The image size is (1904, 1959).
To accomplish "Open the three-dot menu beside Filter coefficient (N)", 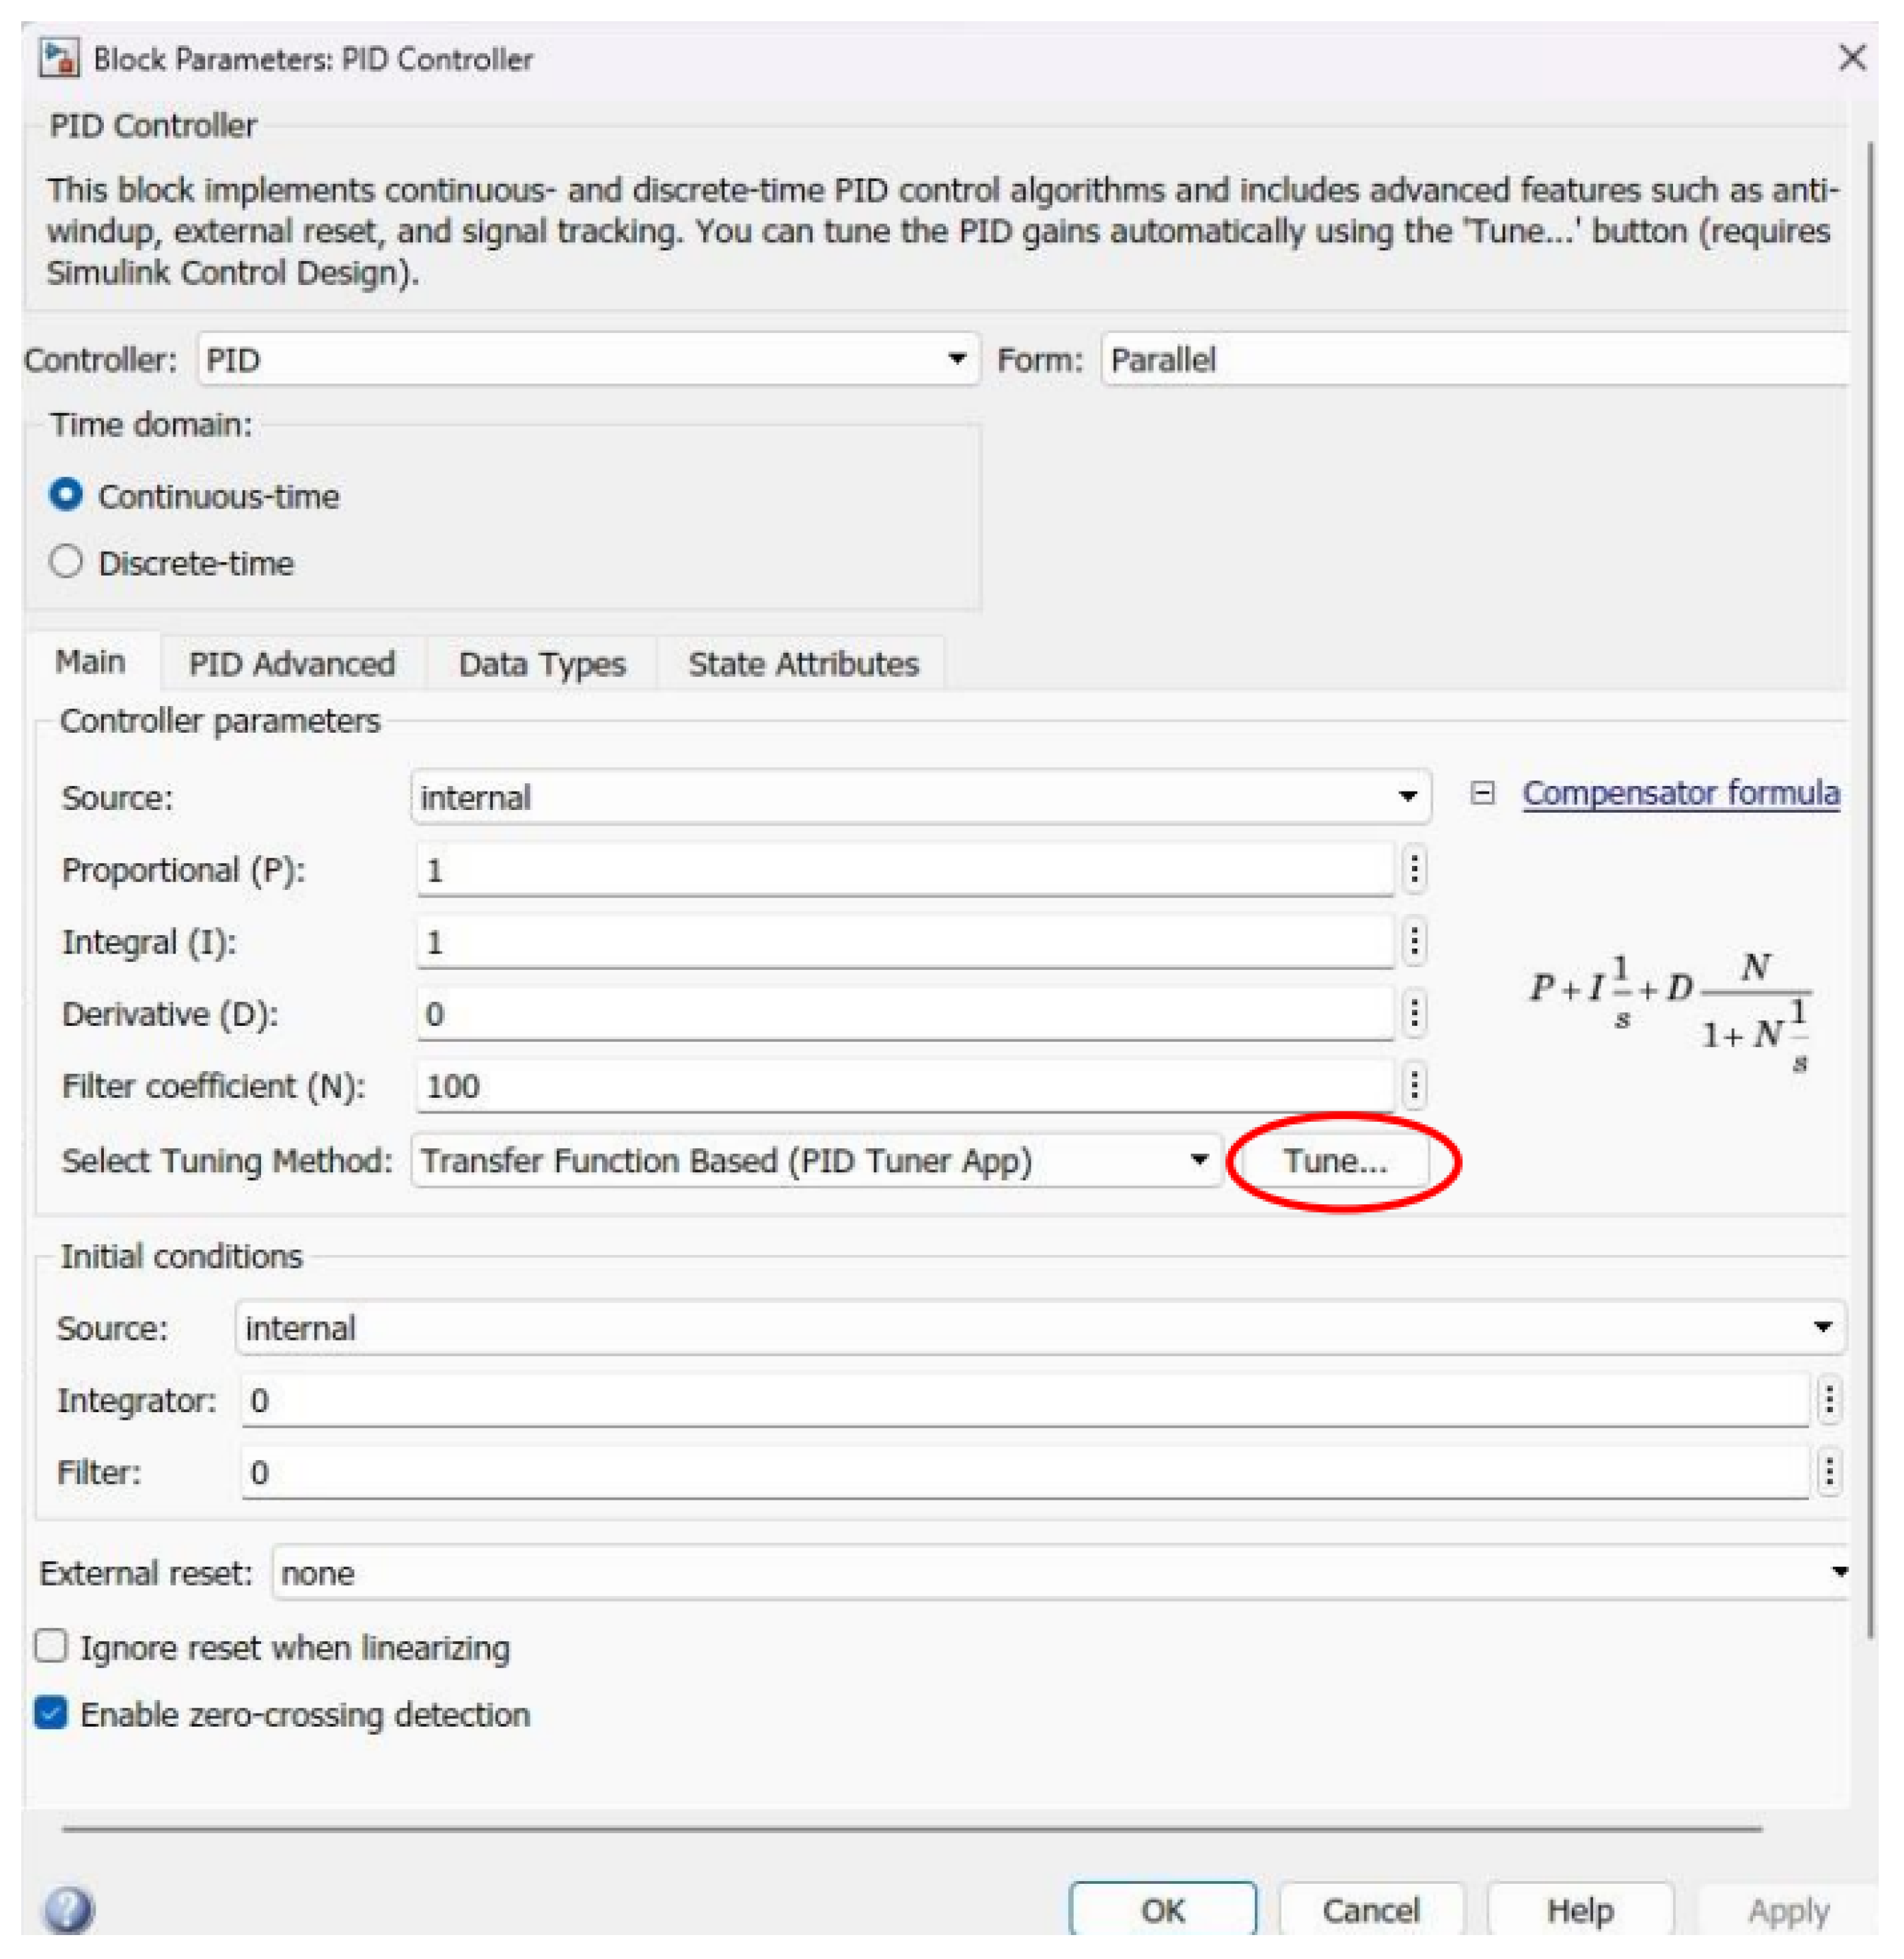I will pos(1414,1086).
